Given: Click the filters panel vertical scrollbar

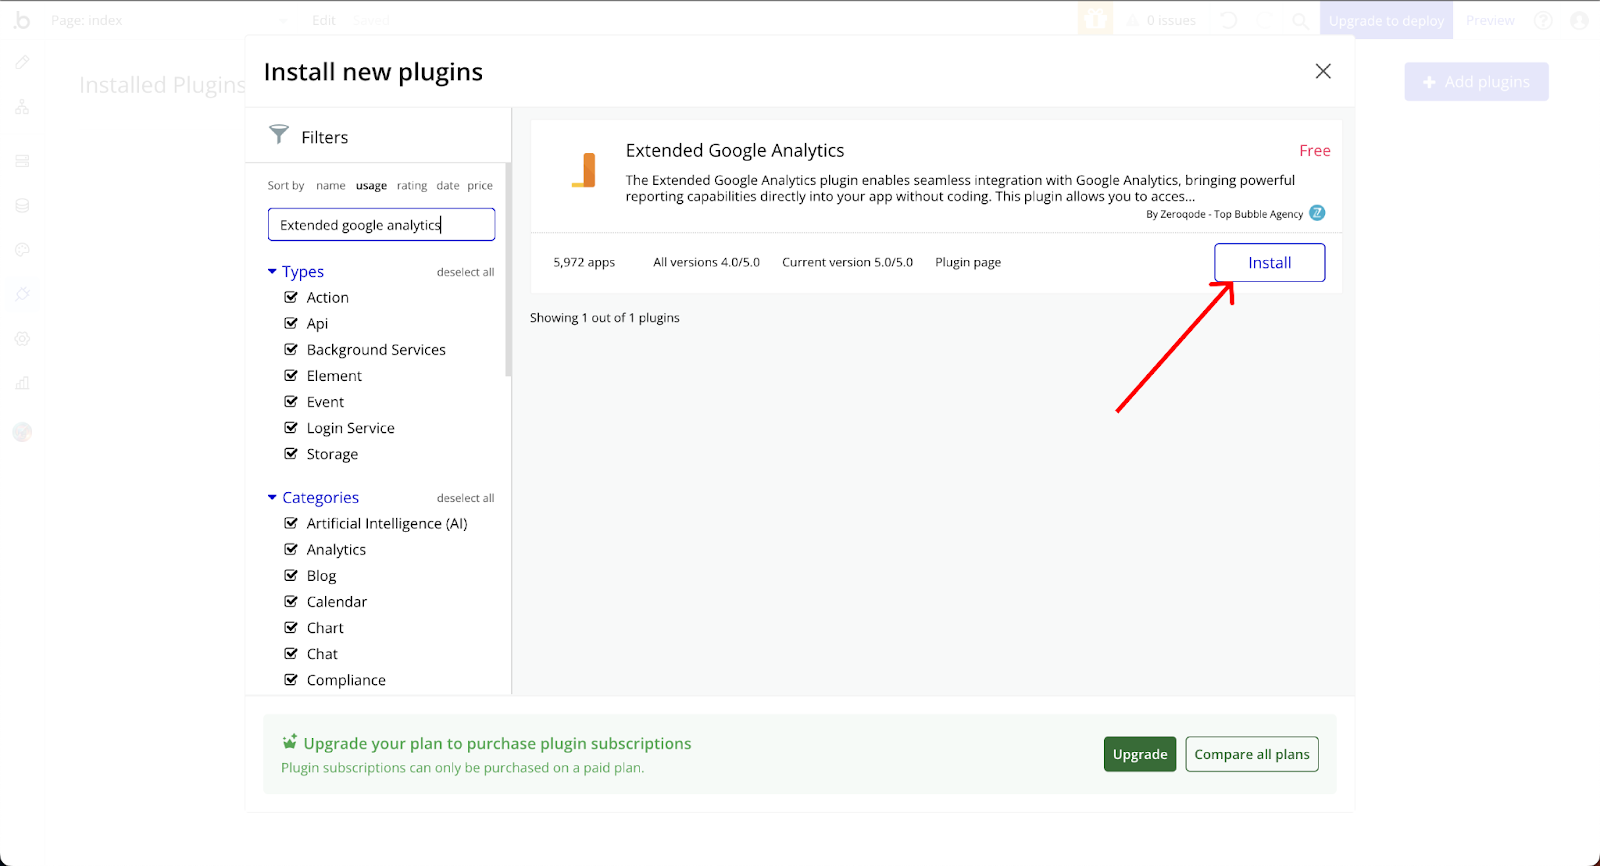Looking at the screenshot, I should pyautogui.click(x=508, y=270).
